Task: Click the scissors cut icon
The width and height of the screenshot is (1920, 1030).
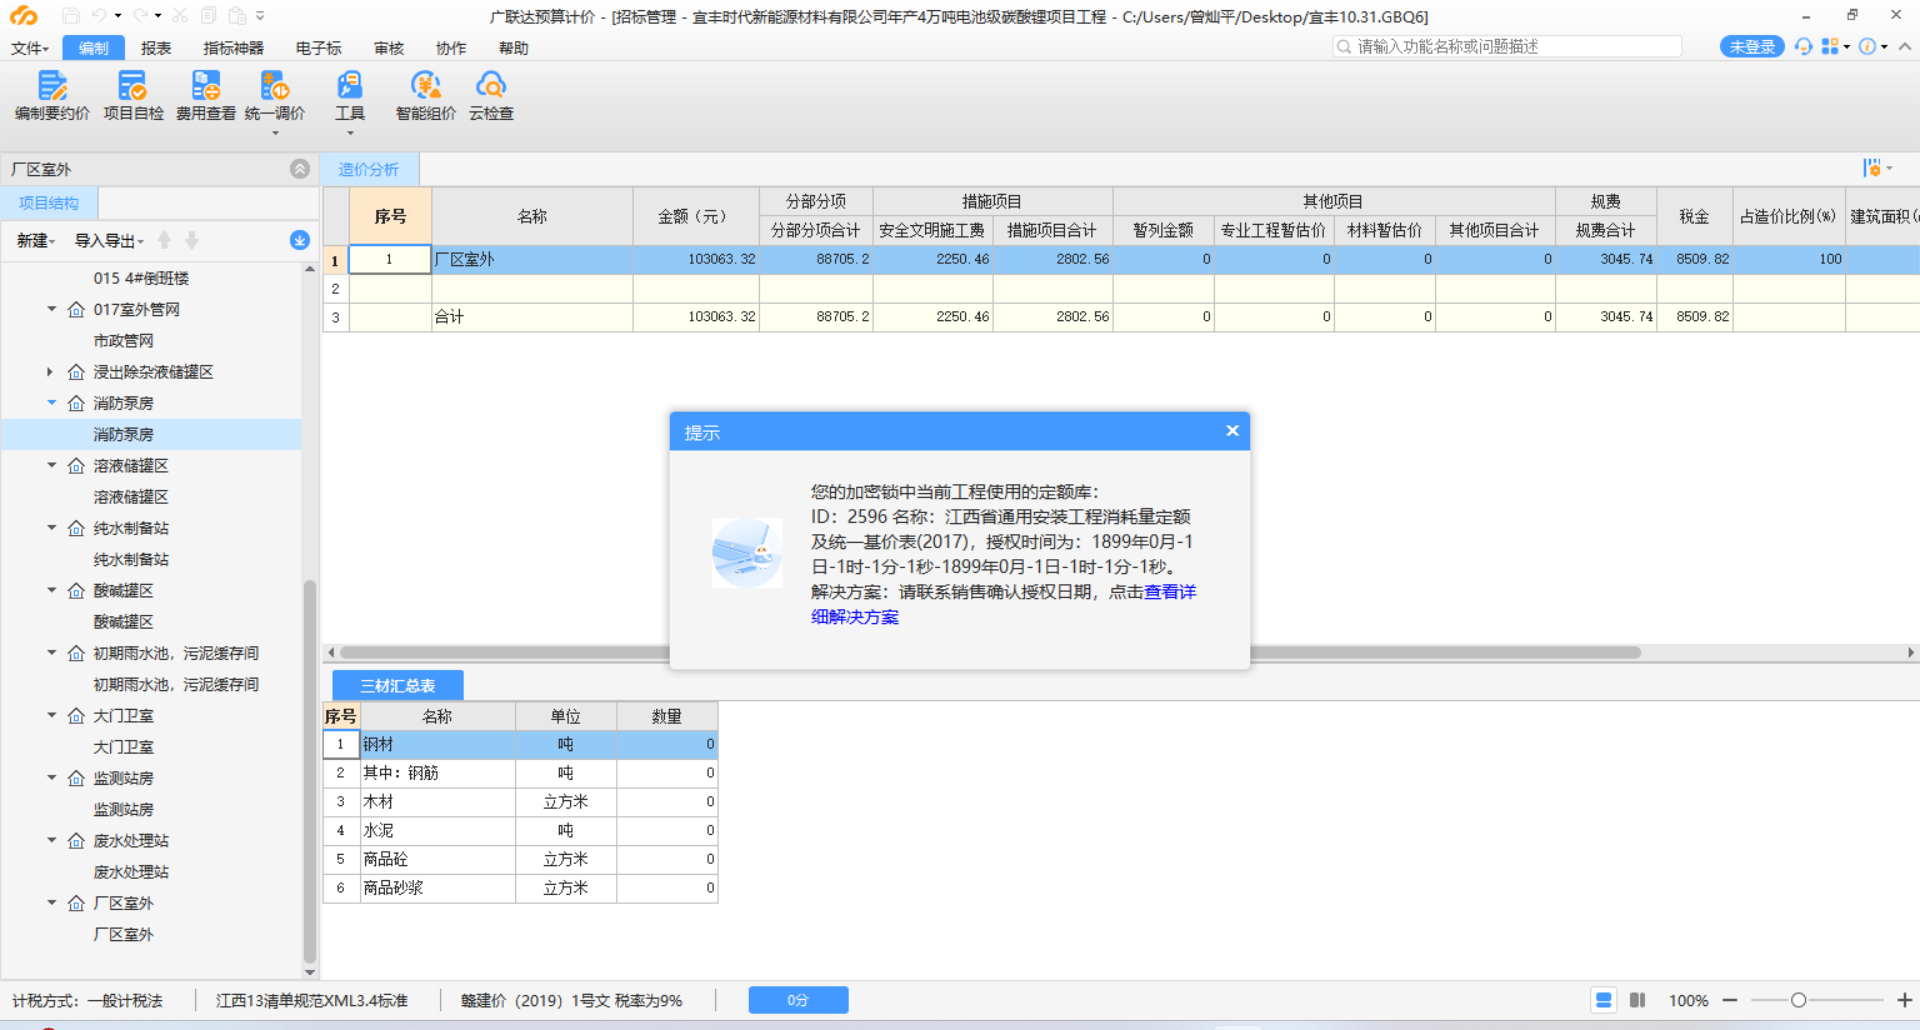Action: pos(180,16)
